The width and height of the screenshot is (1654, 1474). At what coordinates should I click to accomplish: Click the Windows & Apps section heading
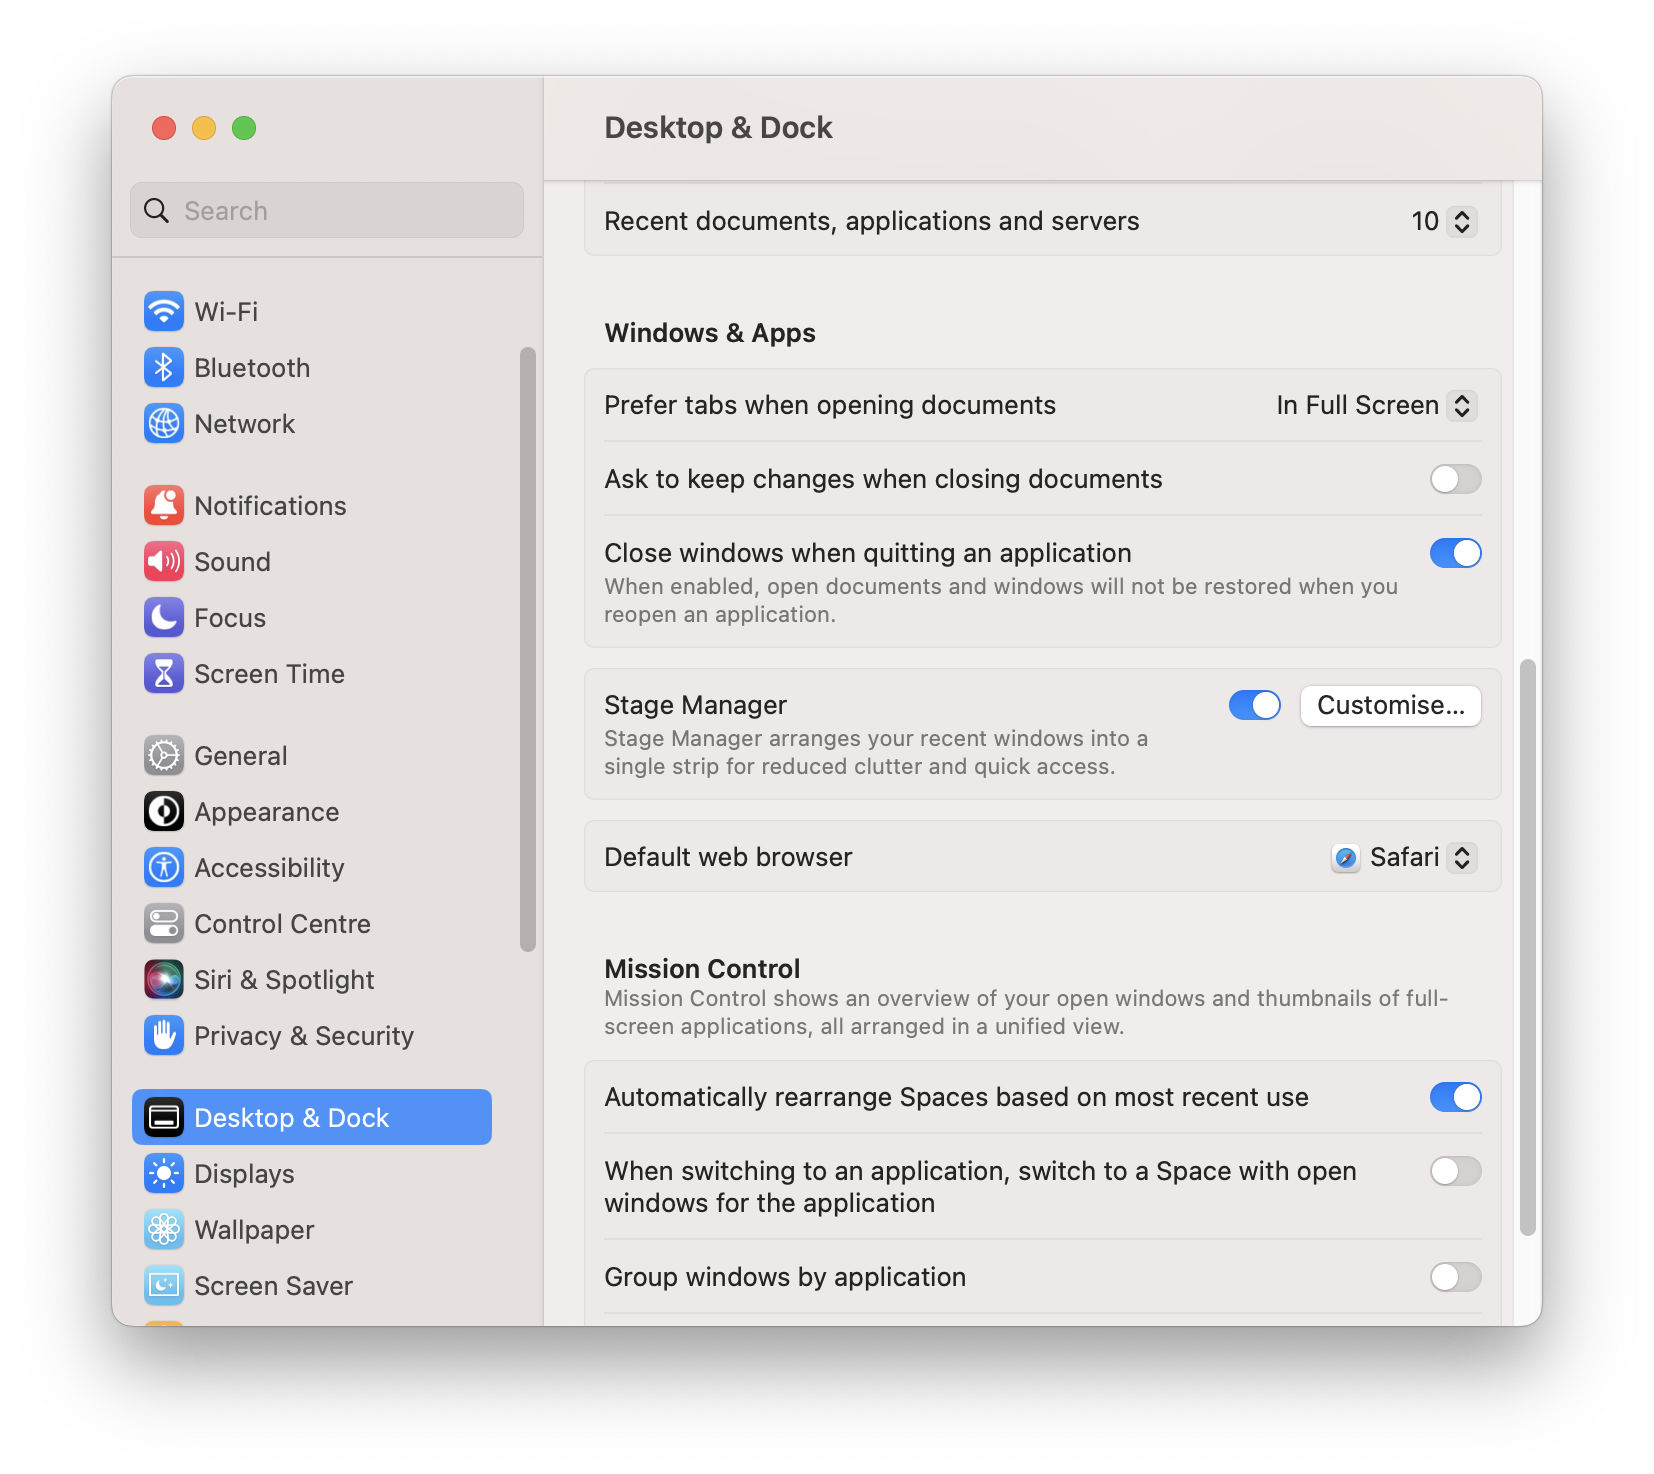710,333
